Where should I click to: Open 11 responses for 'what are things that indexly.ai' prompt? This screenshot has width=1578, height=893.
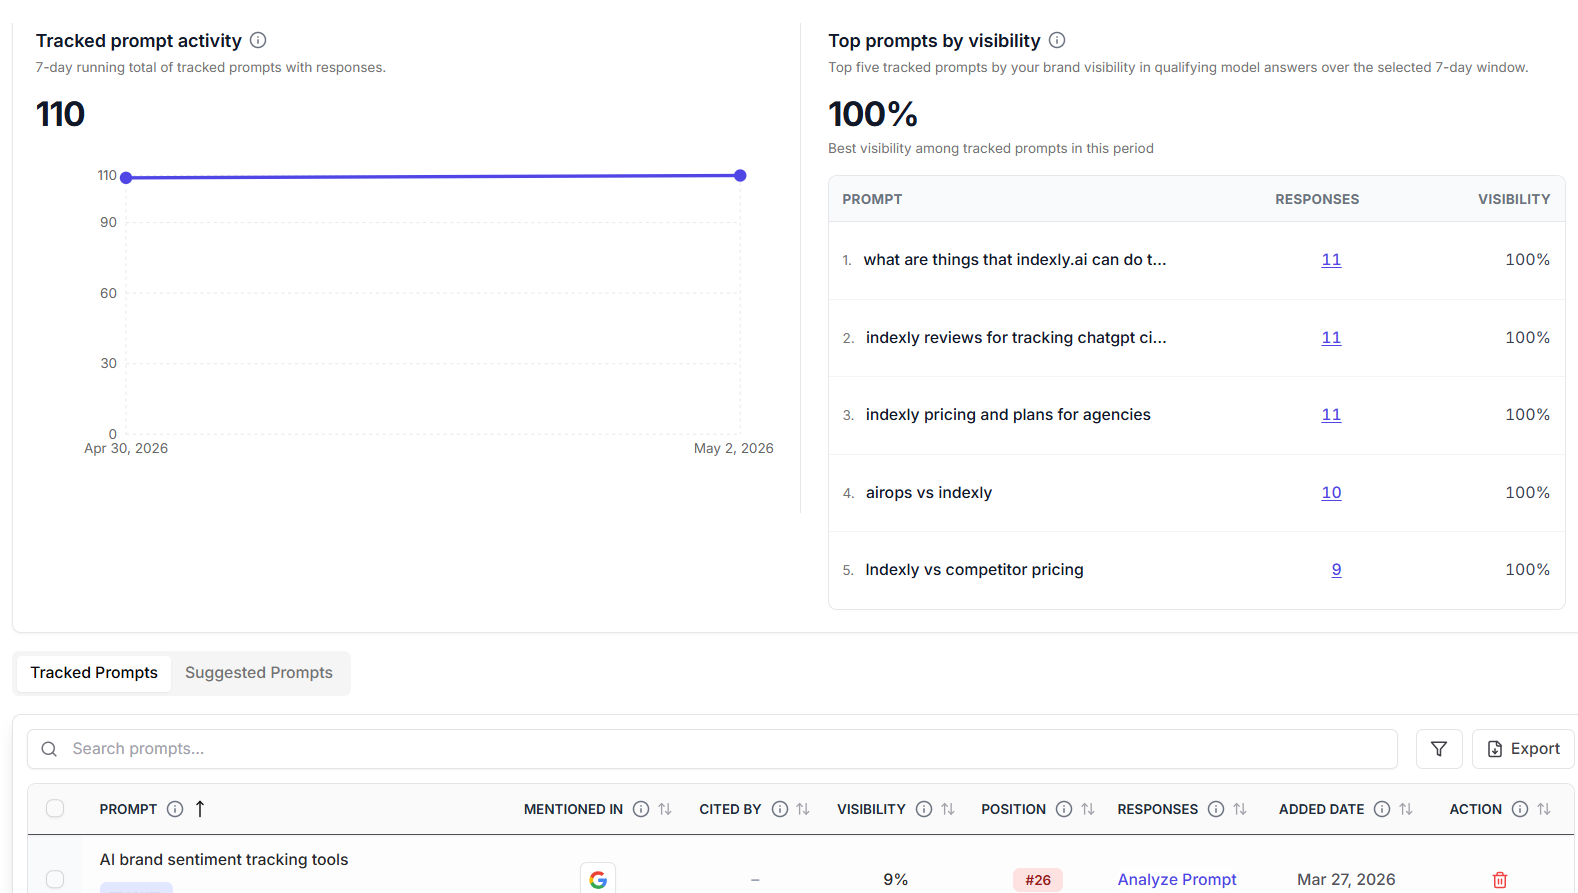pos(1331,260)
